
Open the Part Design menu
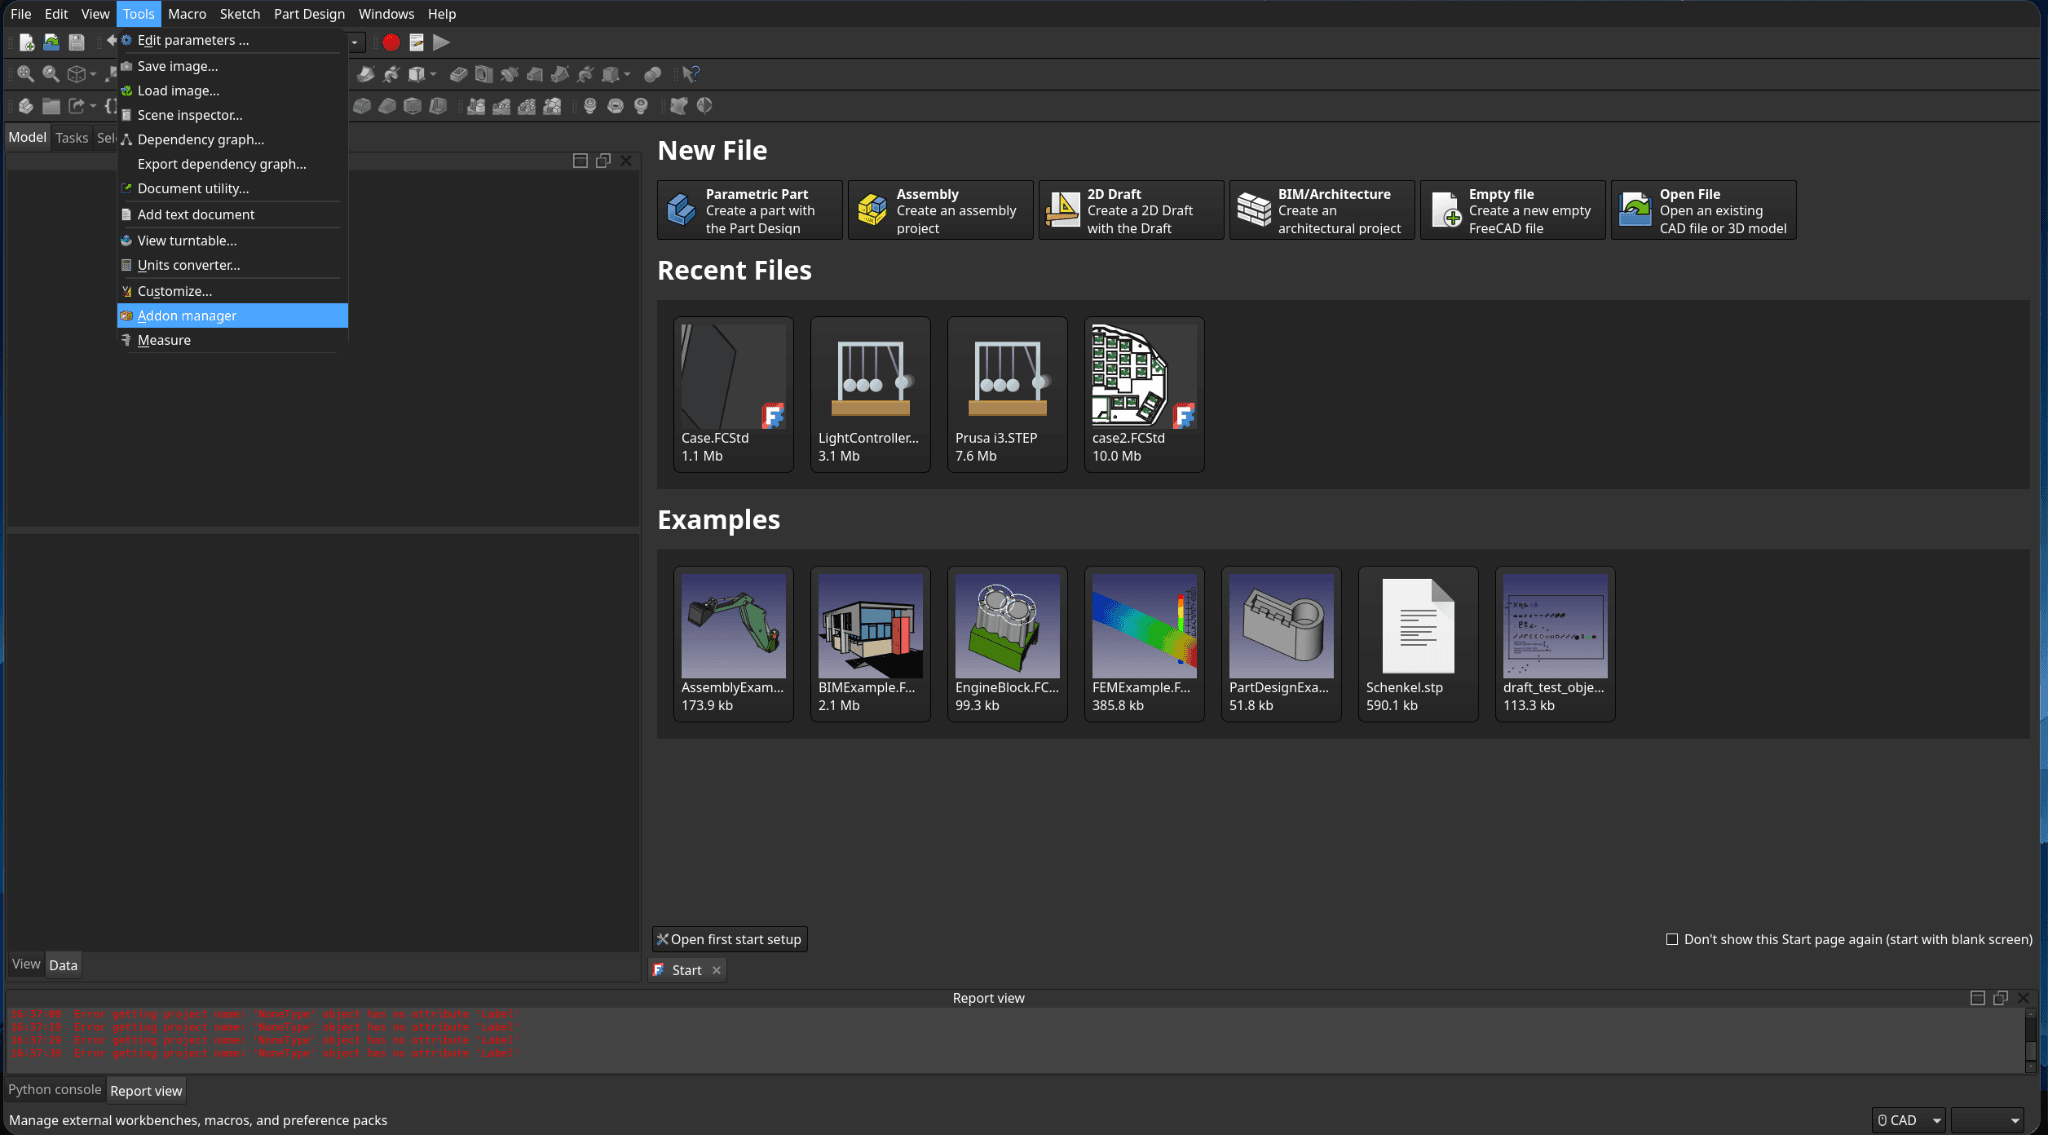pos(309,14)
